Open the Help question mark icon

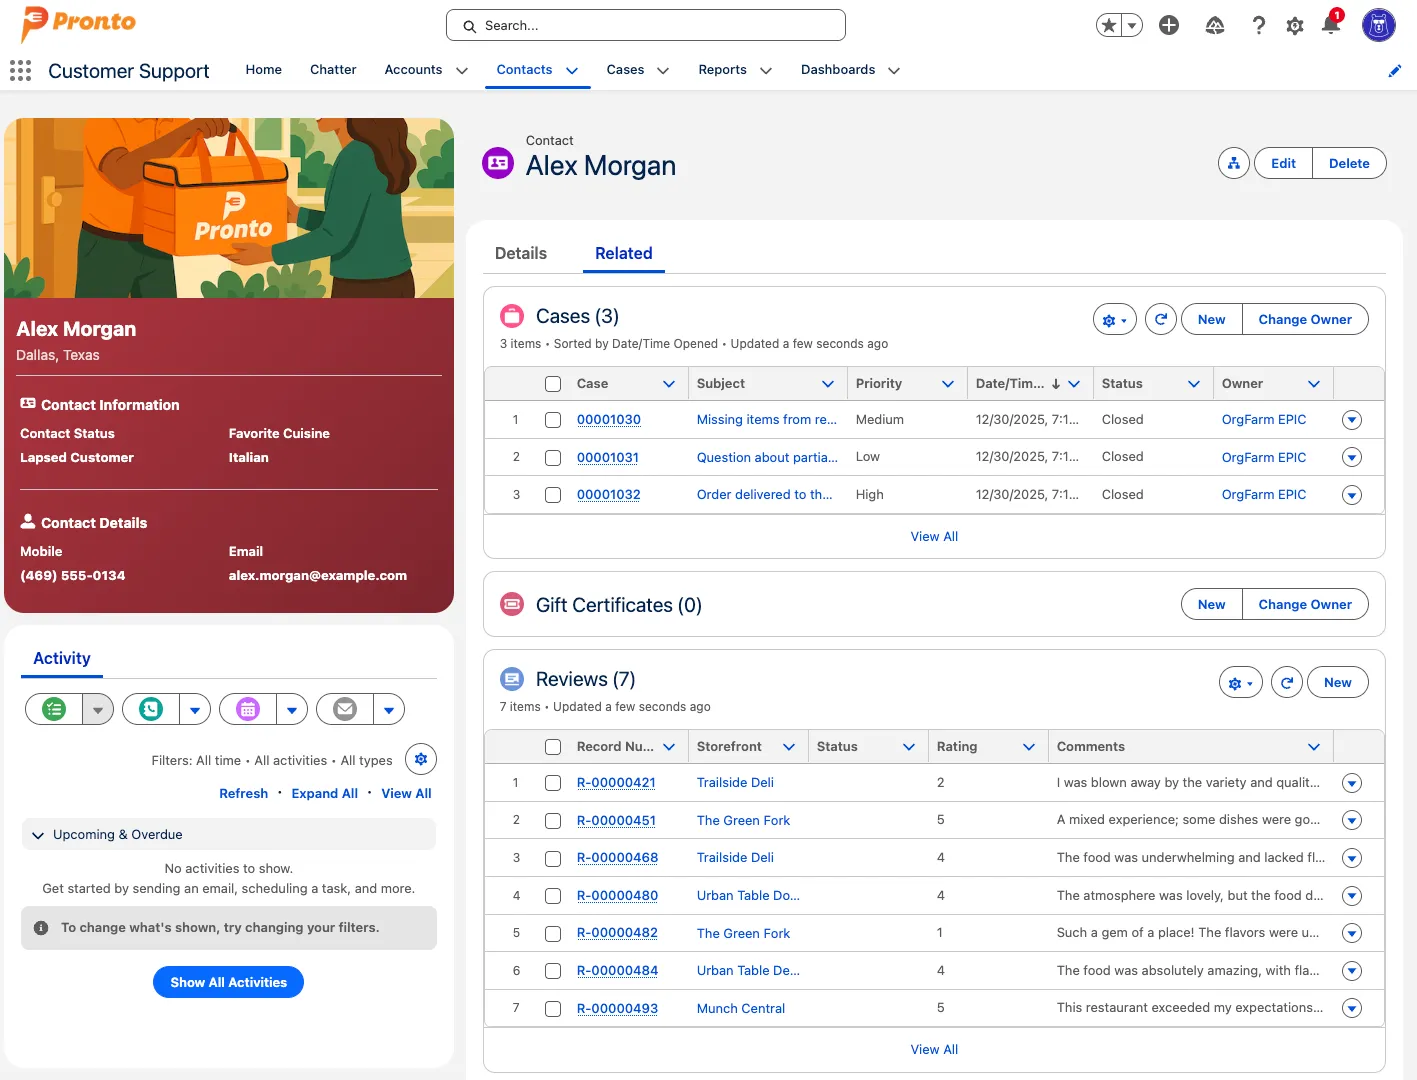1259,26
